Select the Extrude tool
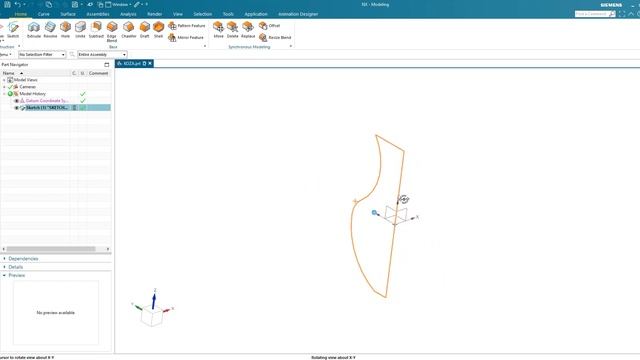 [34, 30]
